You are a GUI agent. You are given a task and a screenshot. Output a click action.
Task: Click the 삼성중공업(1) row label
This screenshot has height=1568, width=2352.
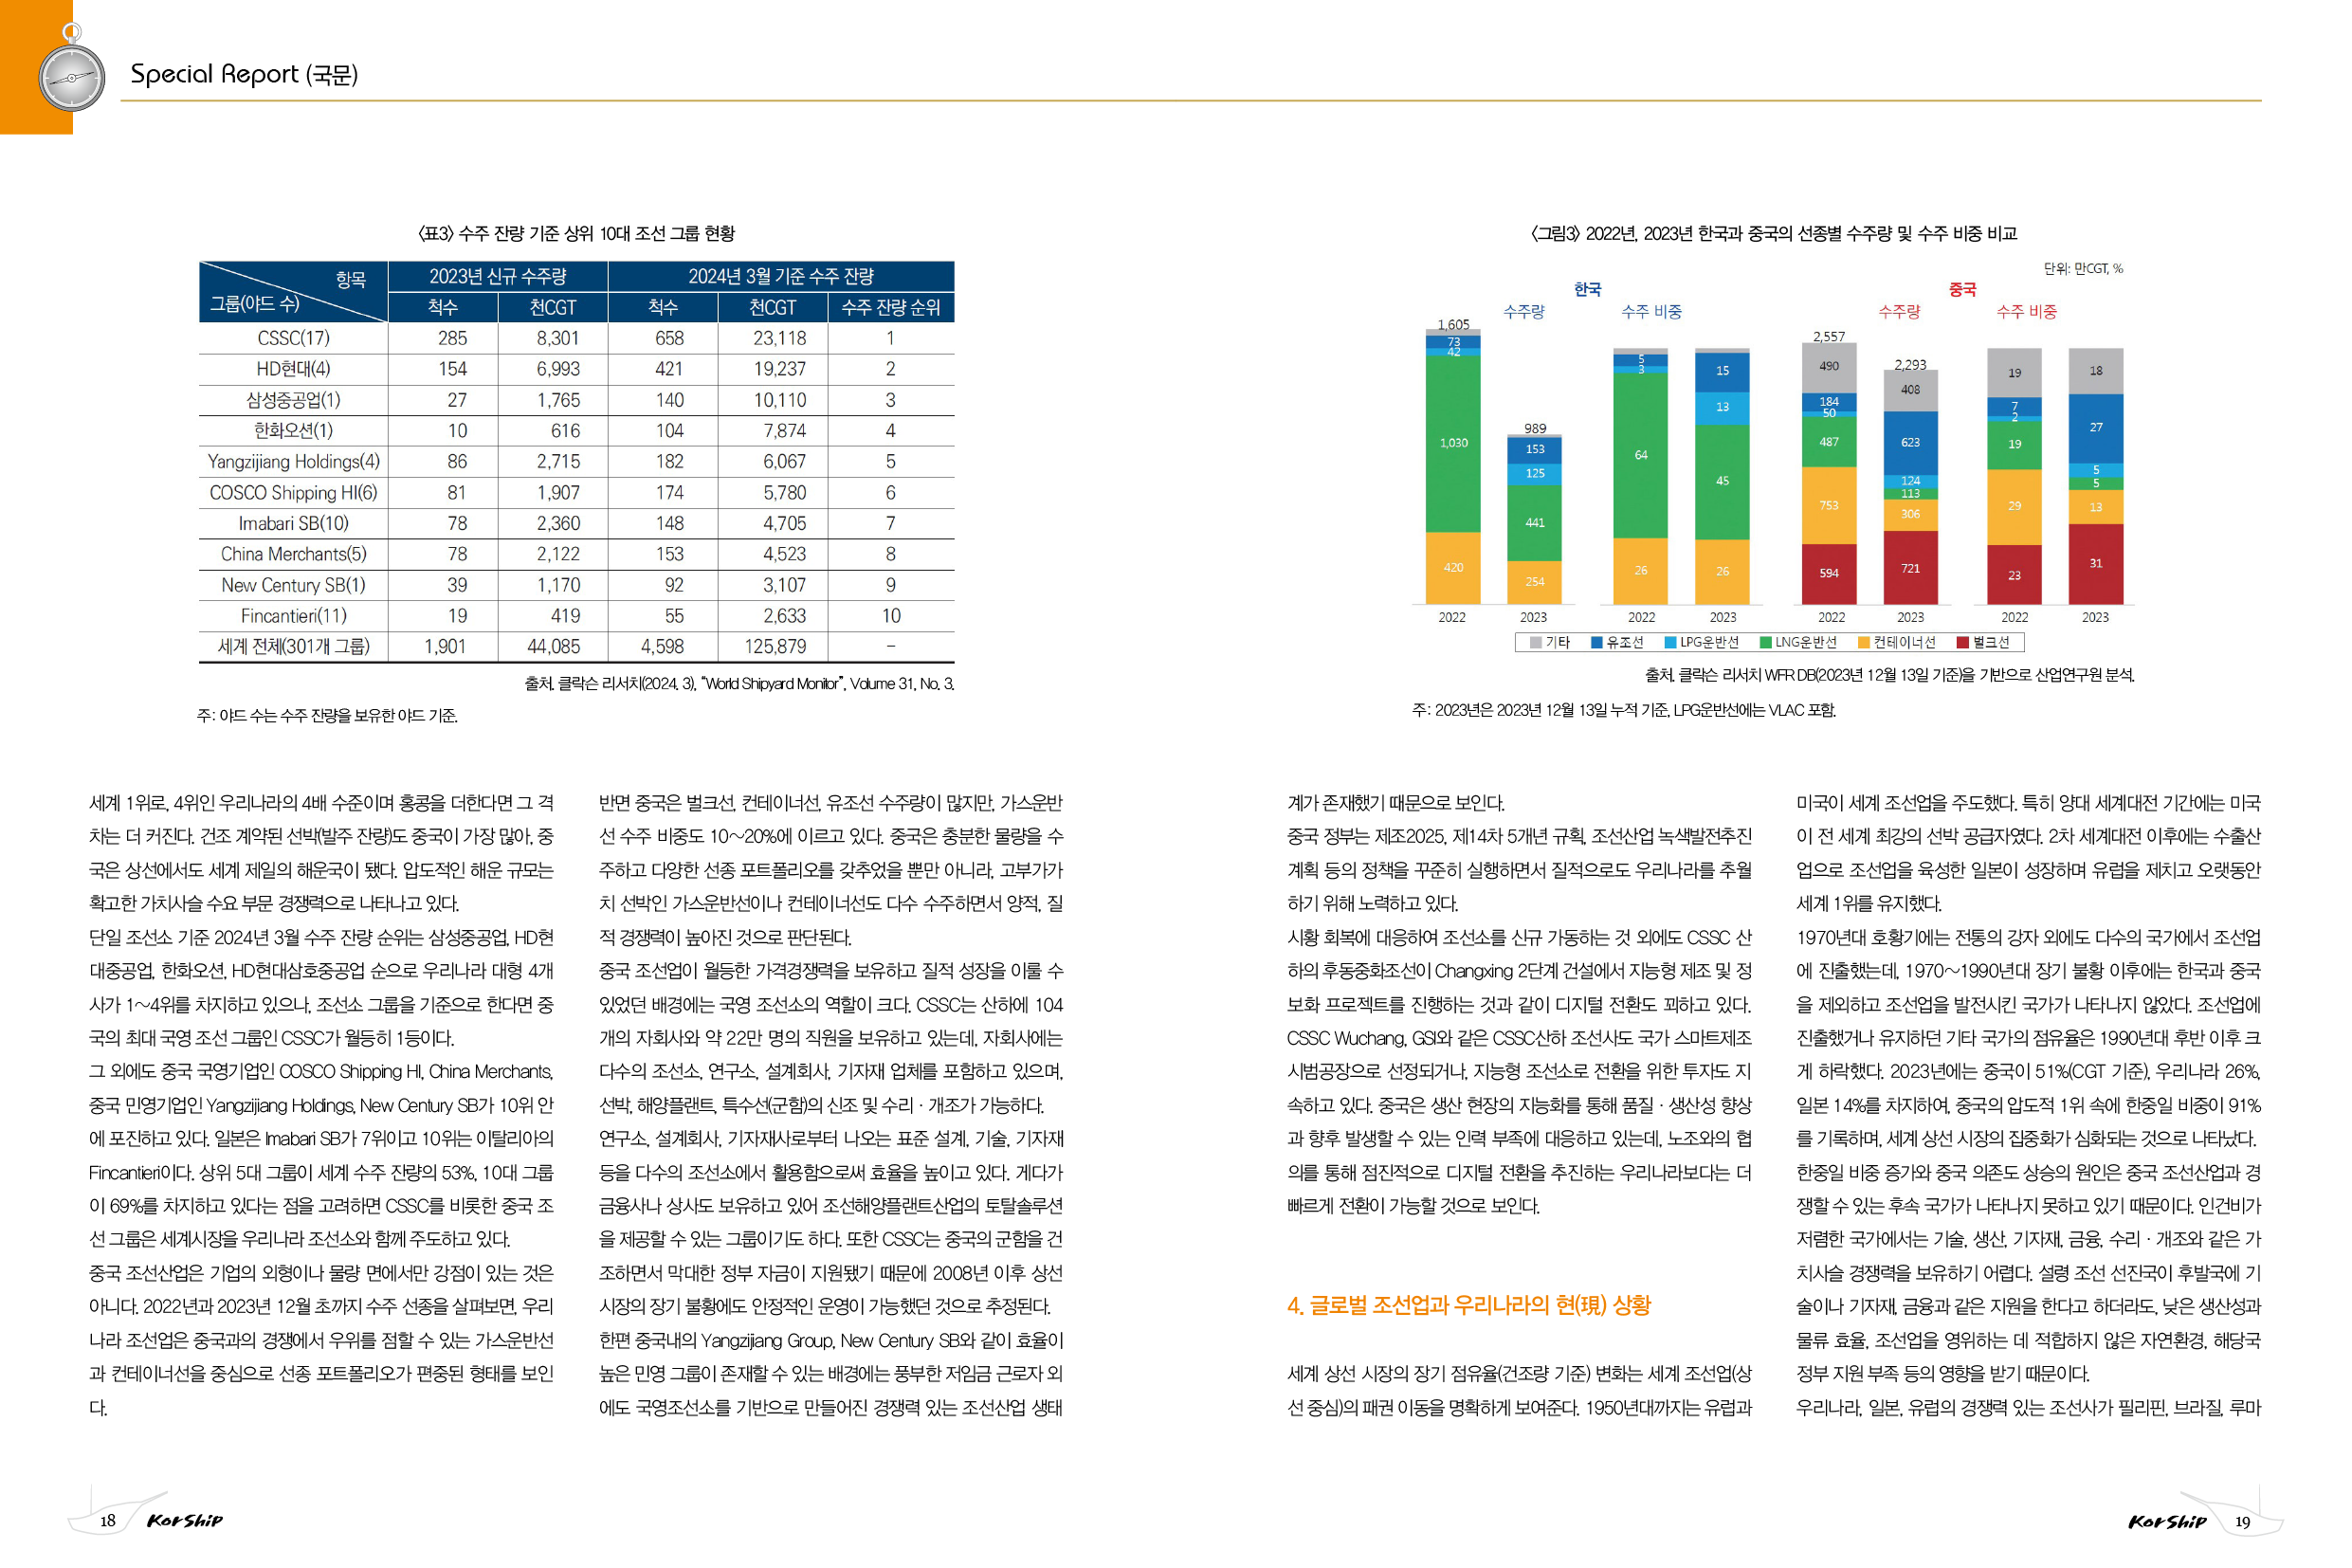point(293,400)
